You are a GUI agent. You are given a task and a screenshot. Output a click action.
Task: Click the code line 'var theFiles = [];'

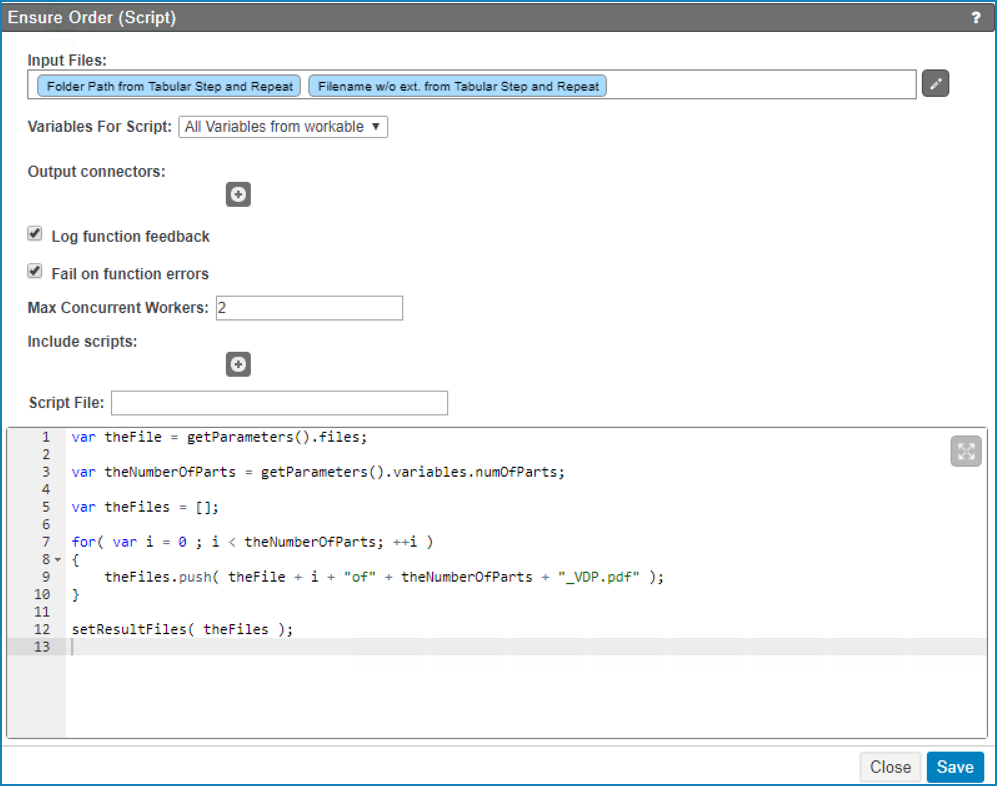(x=145, y=507)
